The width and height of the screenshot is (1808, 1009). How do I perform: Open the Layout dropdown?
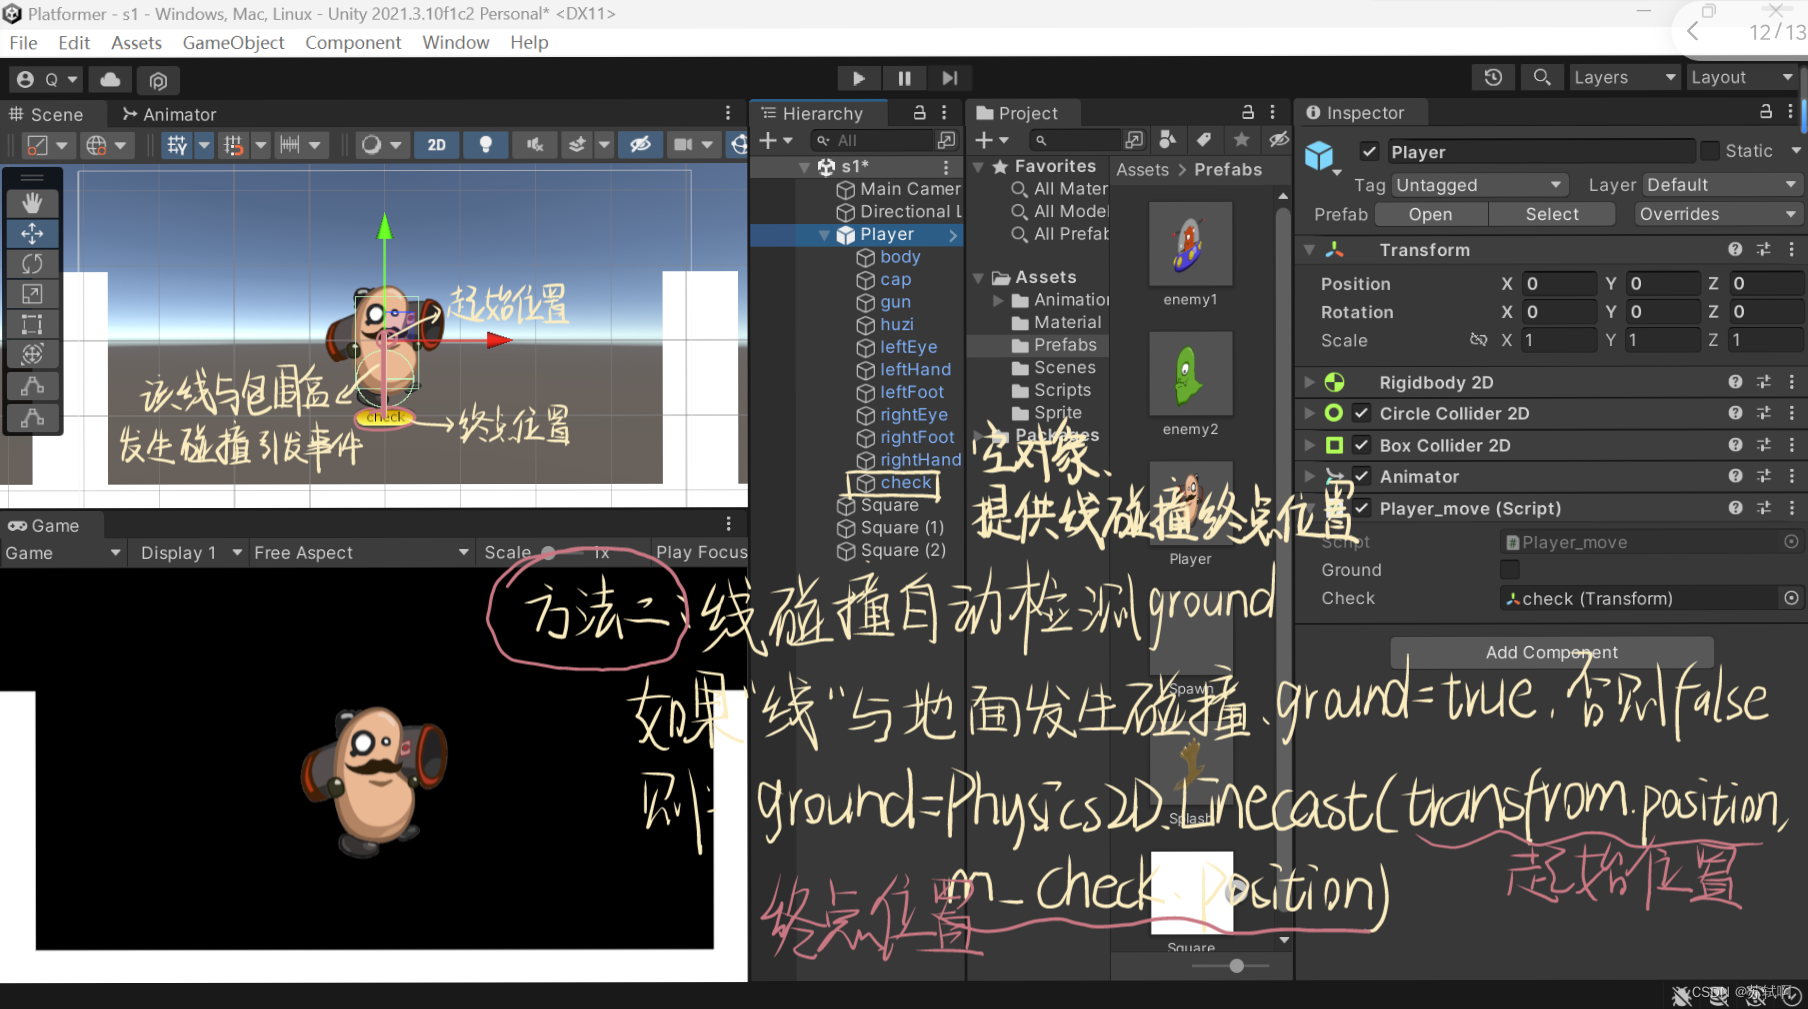point(1743,77)
